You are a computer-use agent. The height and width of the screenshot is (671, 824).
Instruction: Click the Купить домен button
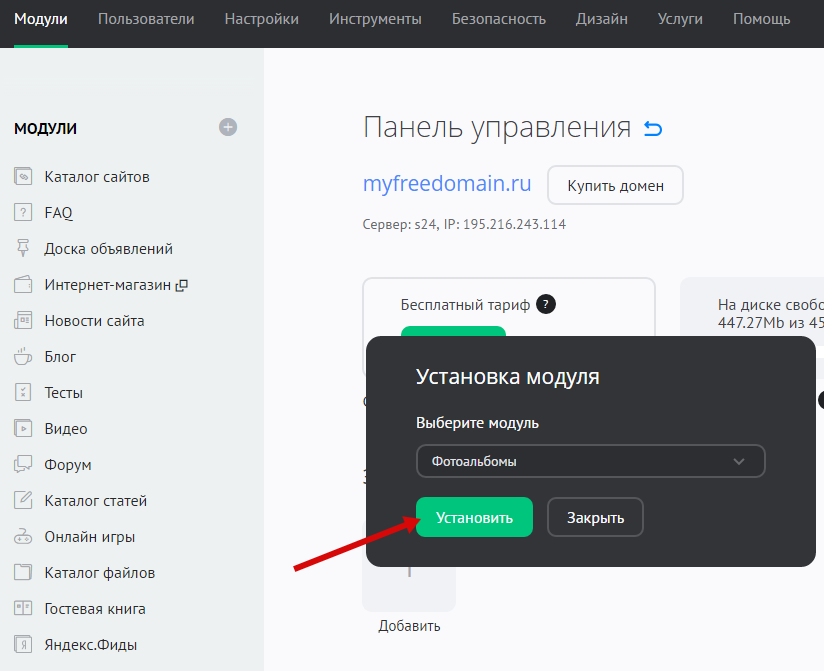click(615, 185)
